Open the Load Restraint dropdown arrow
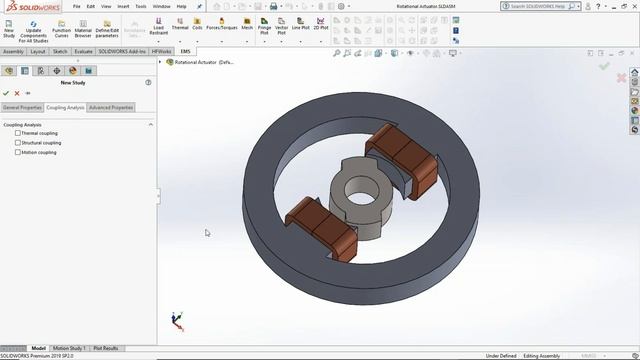This screenshot has height=360, width=640. pos(158,41)
